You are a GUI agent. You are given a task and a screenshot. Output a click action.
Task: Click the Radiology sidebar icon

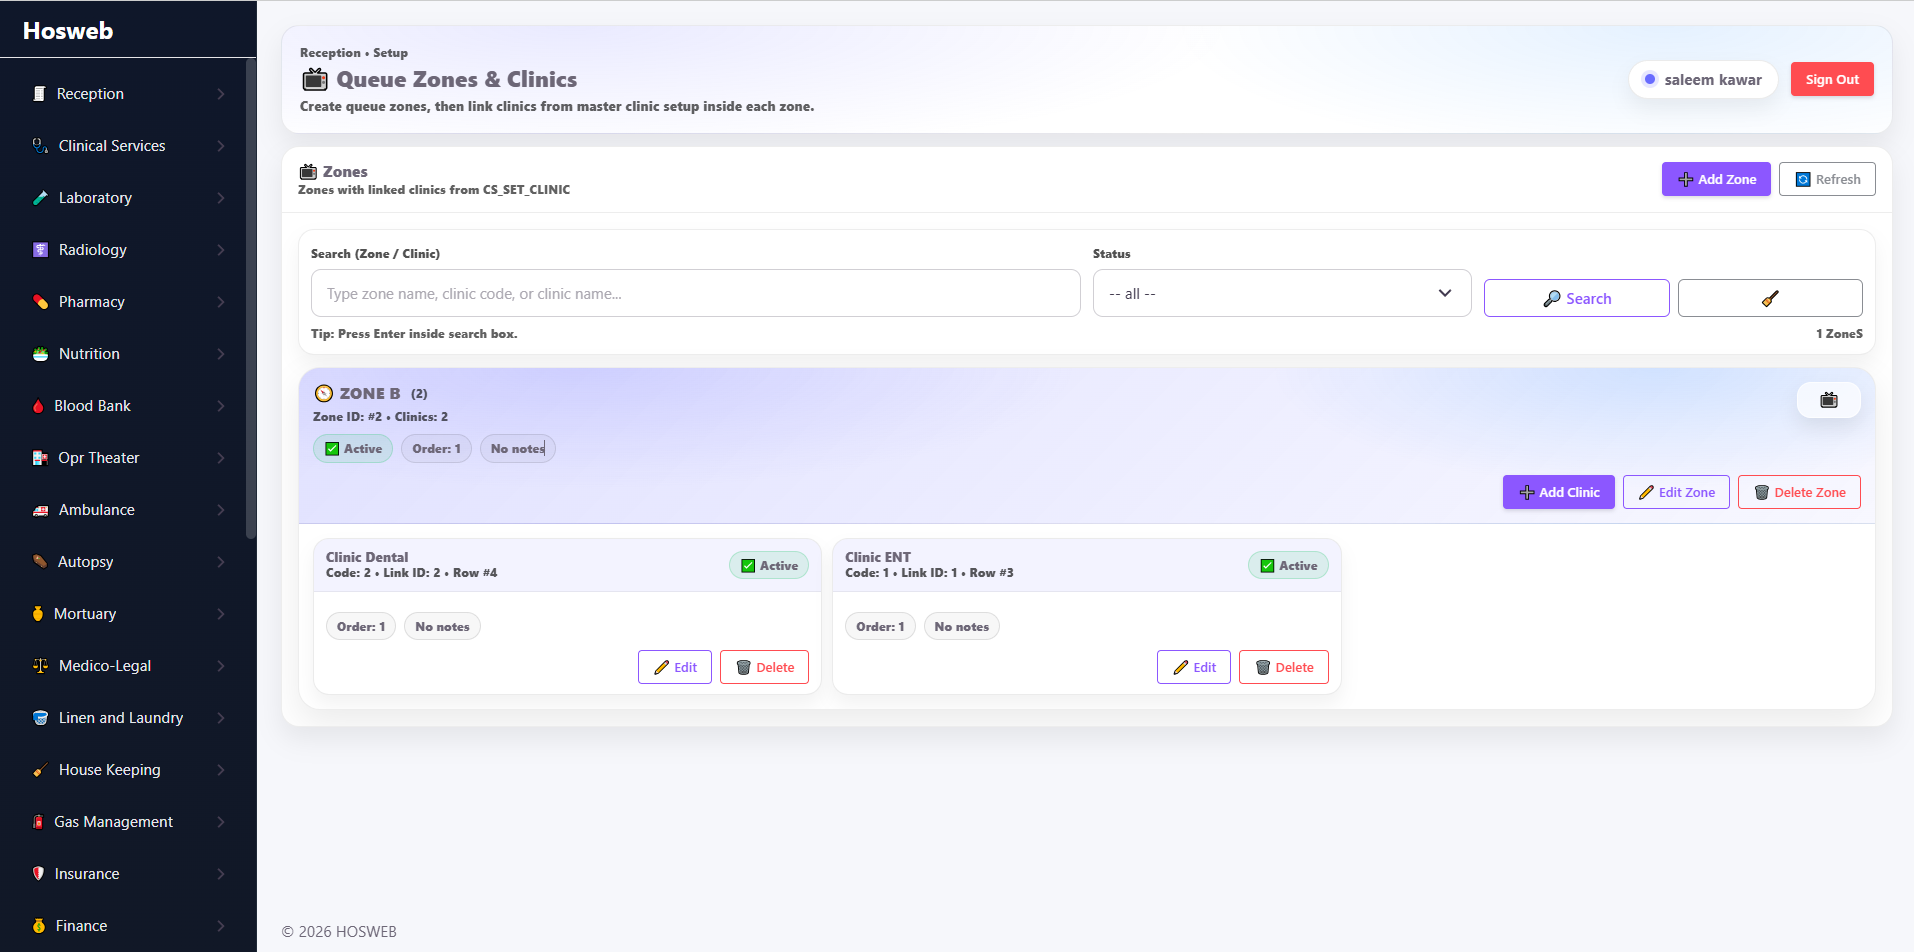pyautogui.click(x=40, y=250)
